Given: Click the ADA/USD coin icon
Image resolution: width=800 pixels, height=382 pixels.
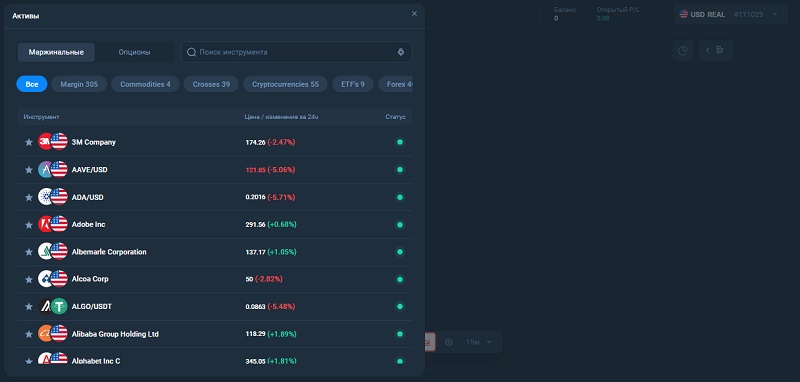Looking at the screenshot, I should (45, 197).
